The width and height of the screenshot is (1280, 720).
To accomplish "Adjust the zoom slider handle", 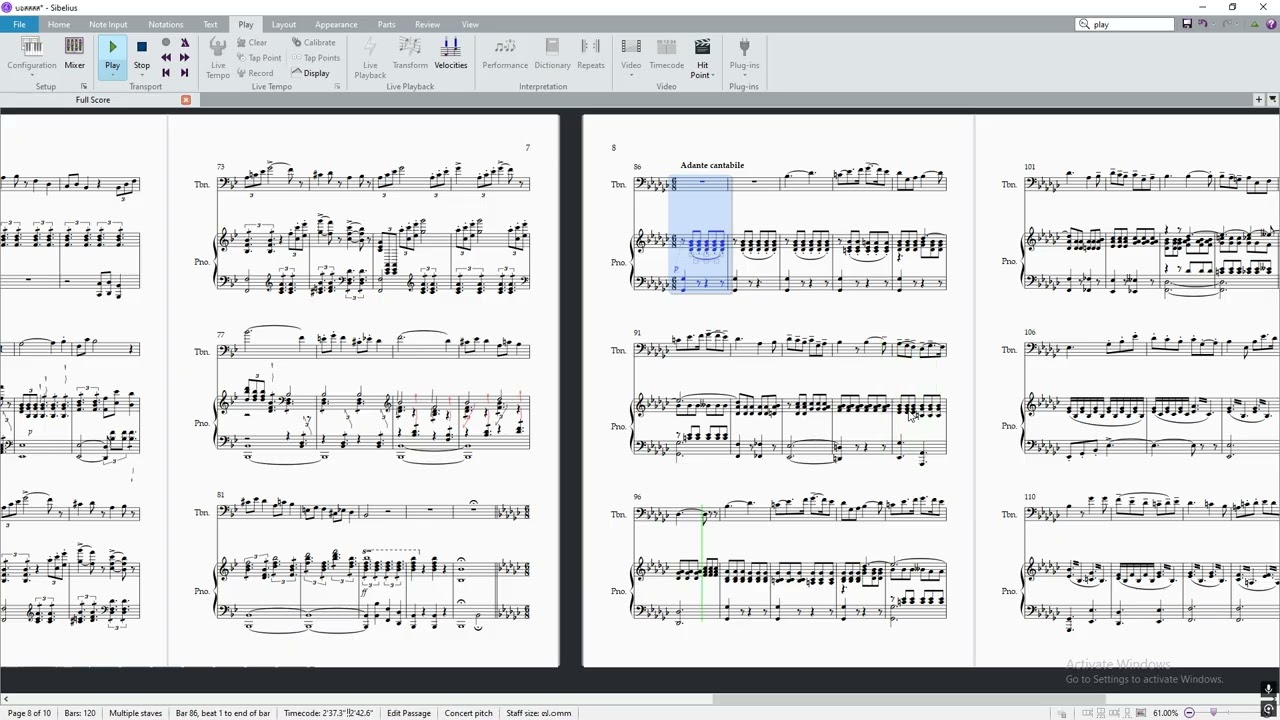I will (1213, 713).
